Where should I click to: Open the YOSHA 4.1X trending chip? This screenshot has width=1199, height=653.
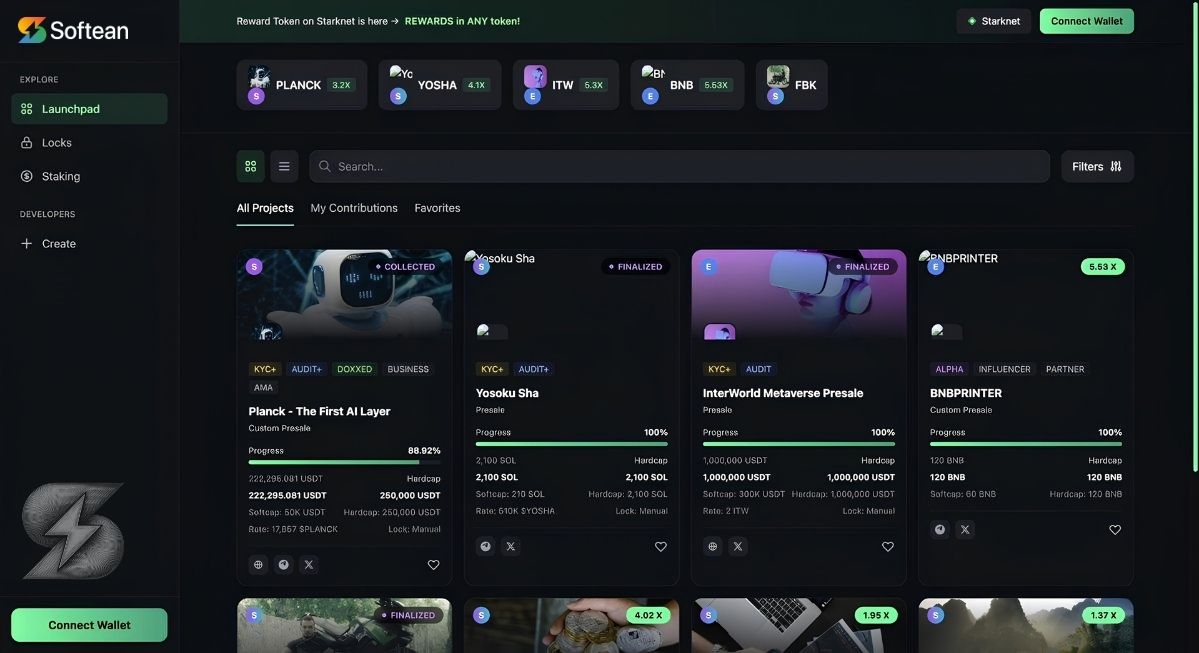click(x=440, y=85)
